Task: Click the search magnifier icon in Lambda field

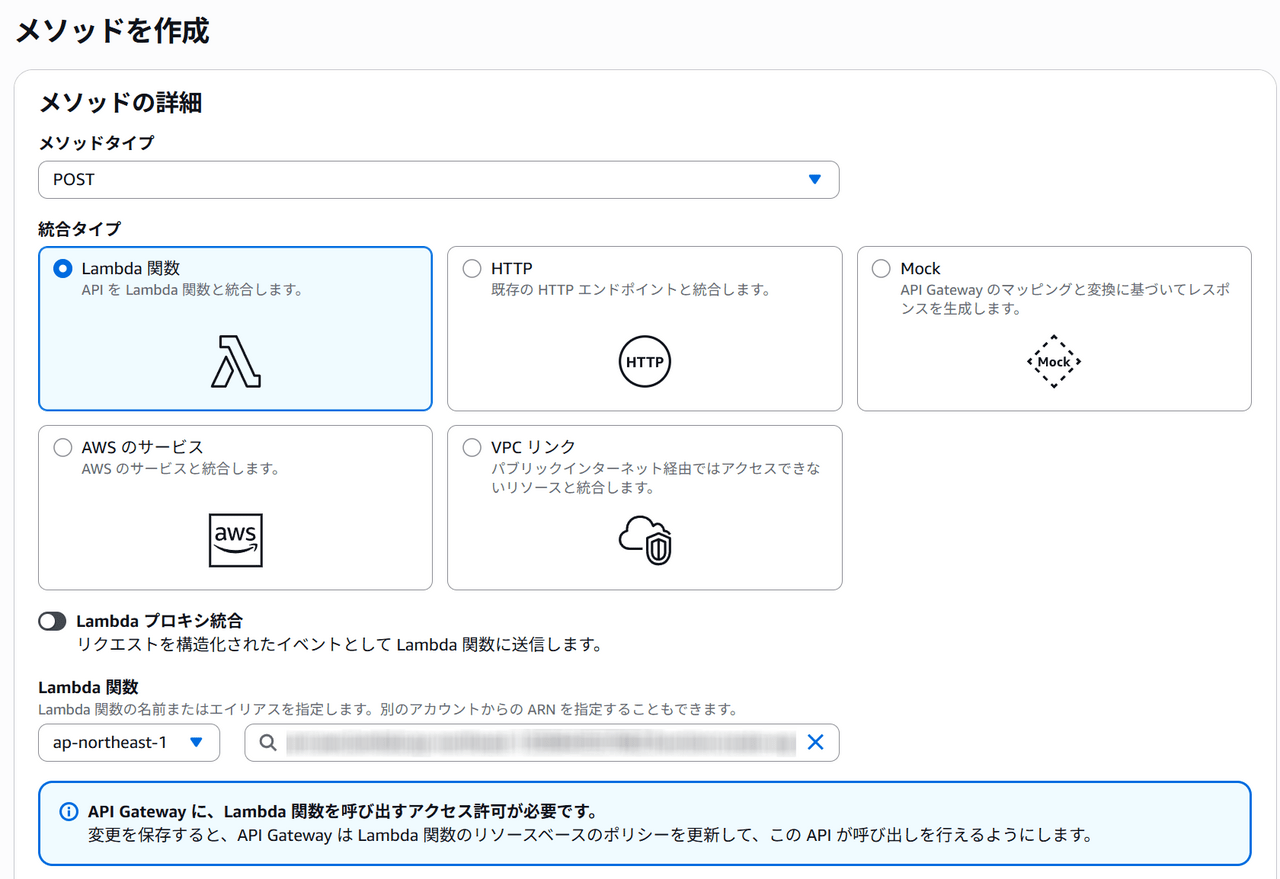Action: point(267,742)
